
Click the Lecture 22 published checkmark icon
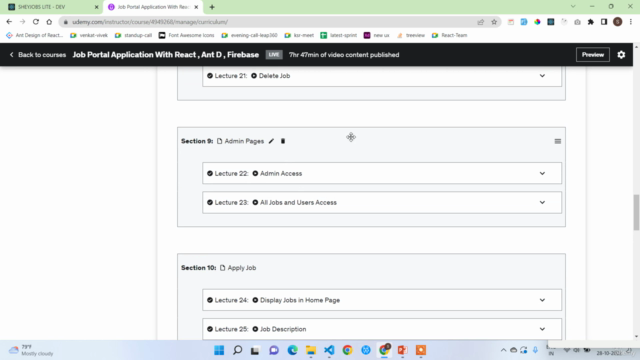pos(210,173)
